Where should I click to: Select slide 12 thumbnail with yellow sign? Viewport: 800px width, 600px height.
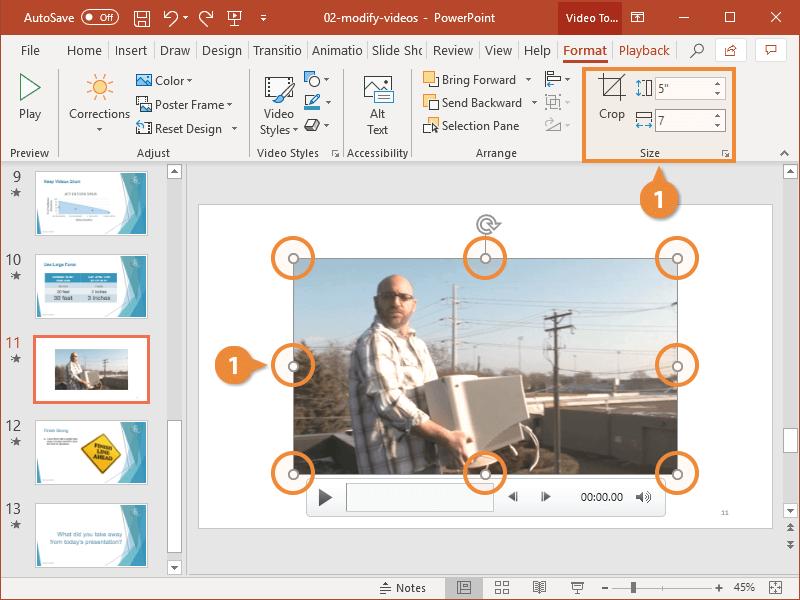[x=91, y=453]
